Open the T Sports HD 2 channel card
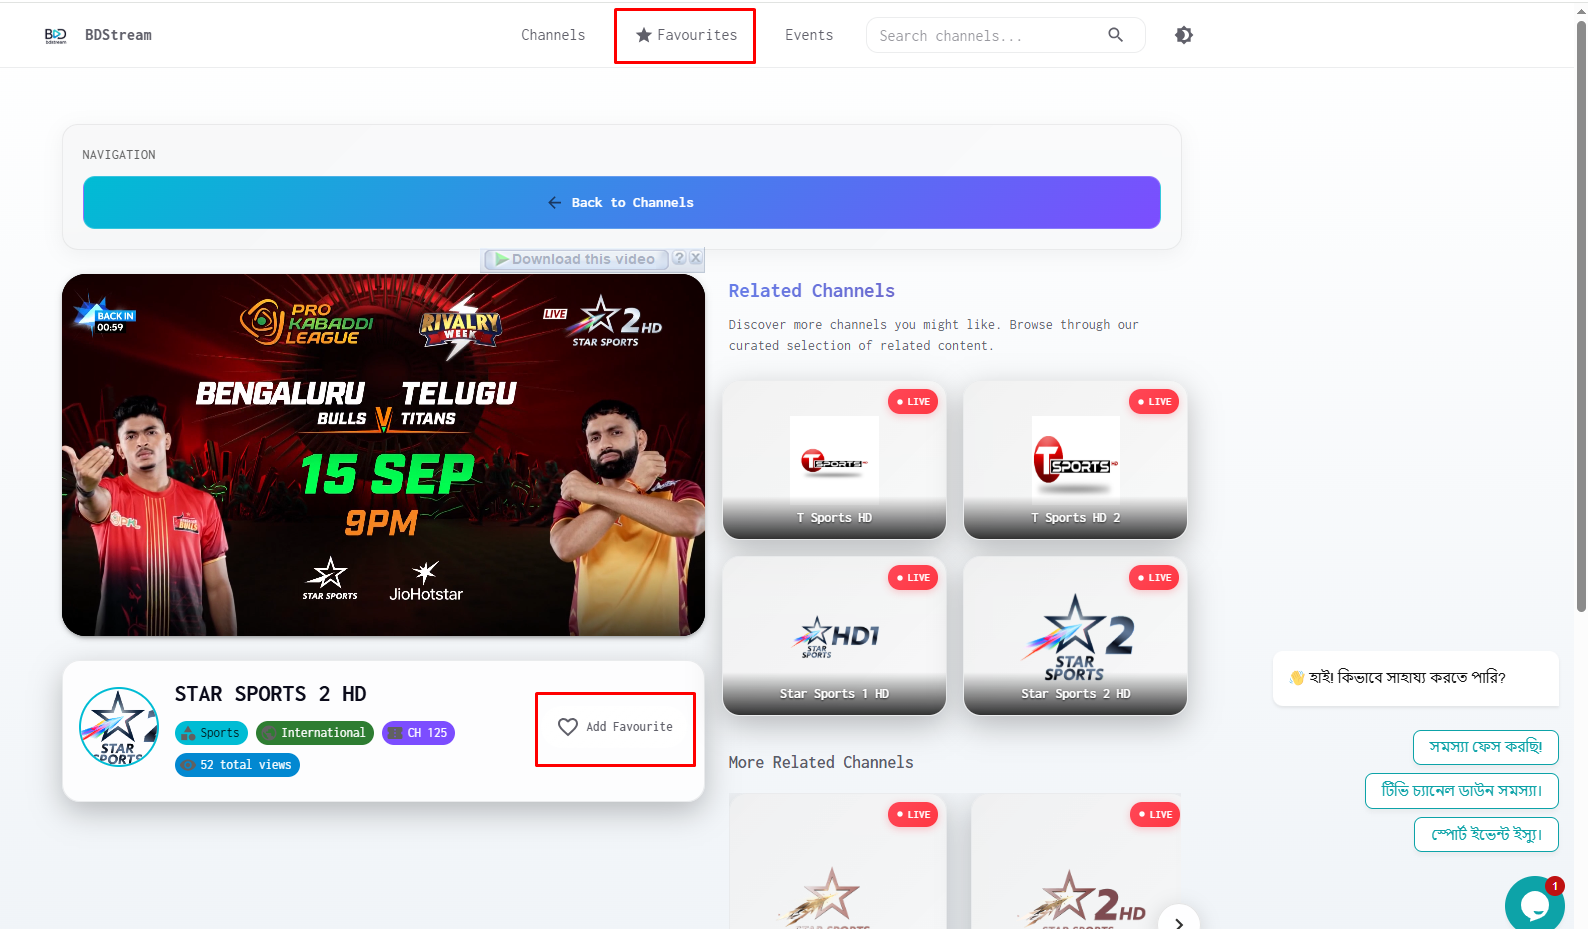 pos(1075,460)
